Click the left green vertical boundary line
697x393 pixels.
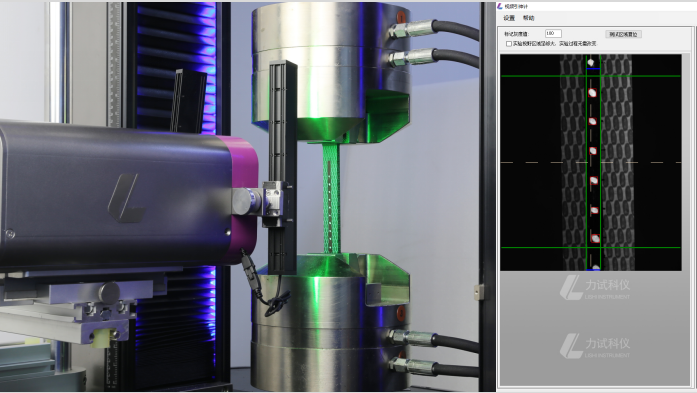(586, 162)
